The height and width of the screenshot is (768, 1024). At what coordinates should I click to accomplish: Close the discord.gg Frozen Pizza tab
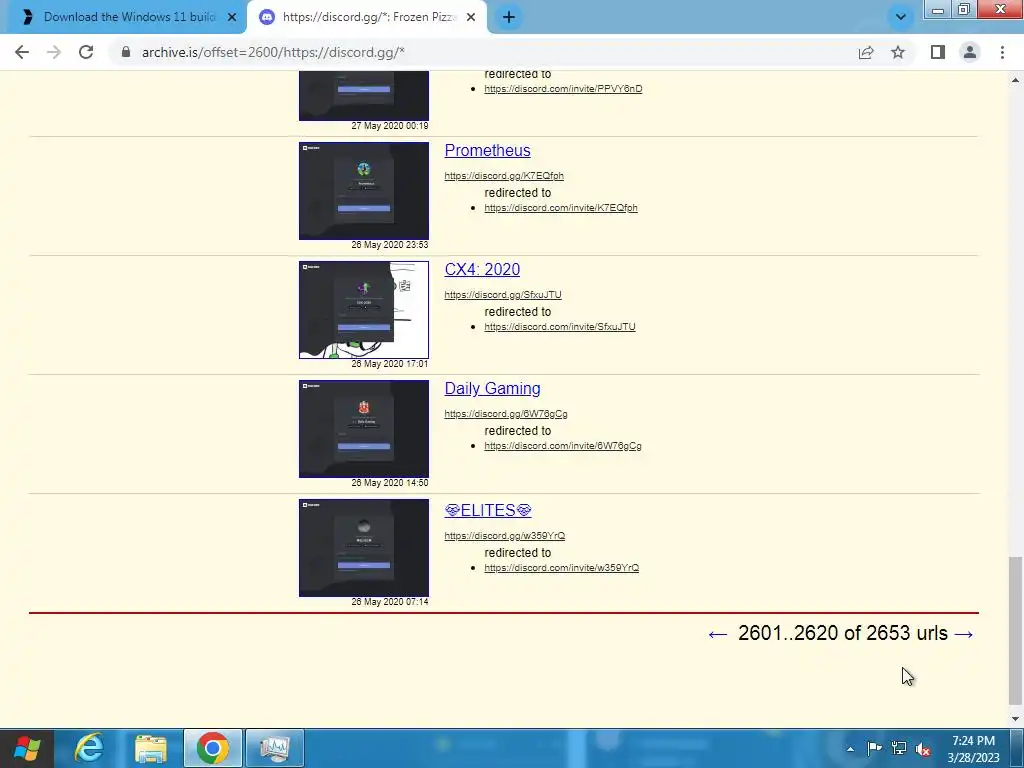471,17
